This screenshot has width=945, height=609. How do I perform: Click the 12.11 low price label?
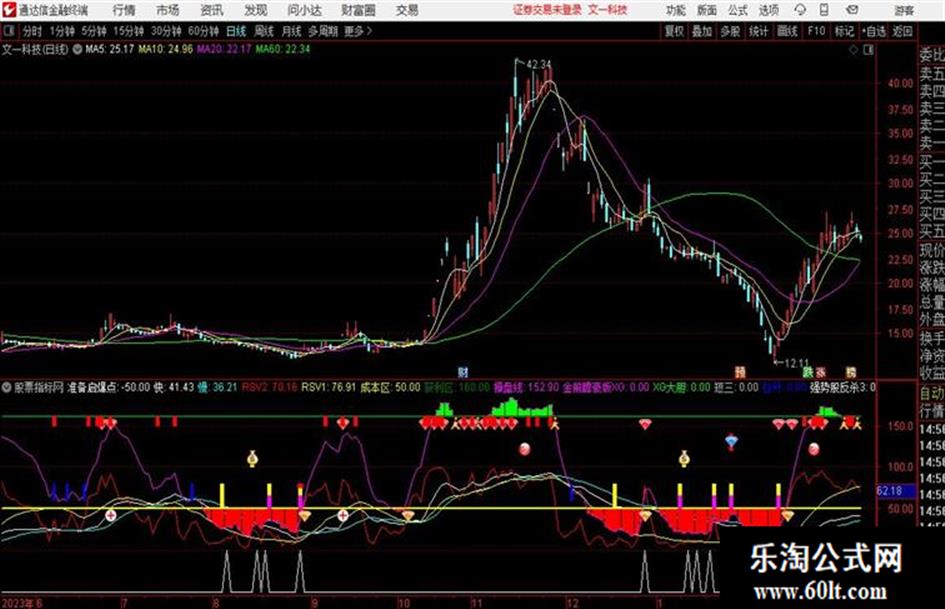coord(797,363)
